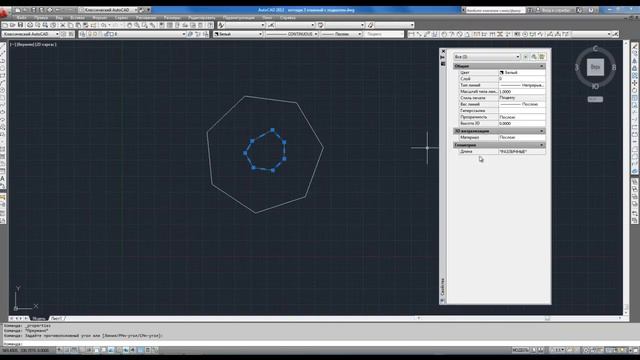640x360 pixels.
Task: Open the Рисование menu
Action: click(146, 18)
